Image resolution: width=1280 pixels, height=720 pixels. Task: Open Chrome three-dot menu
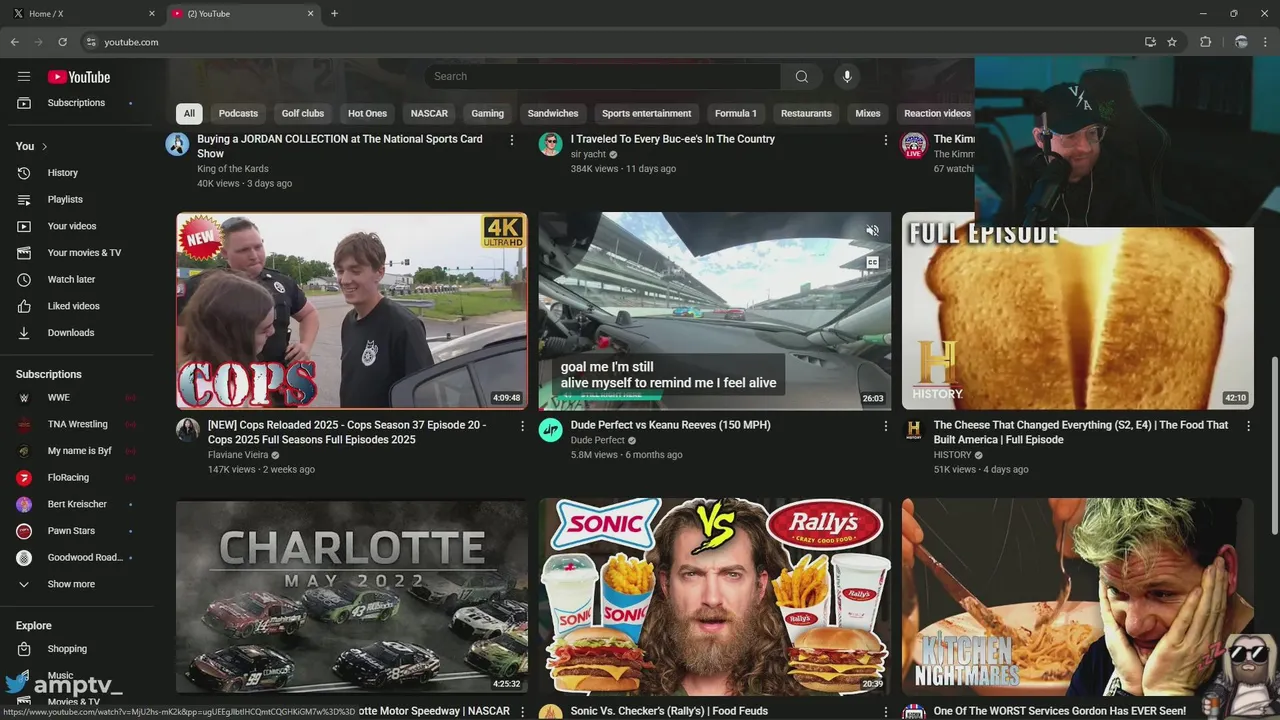pyautogui.click(x=1266, y=42)
